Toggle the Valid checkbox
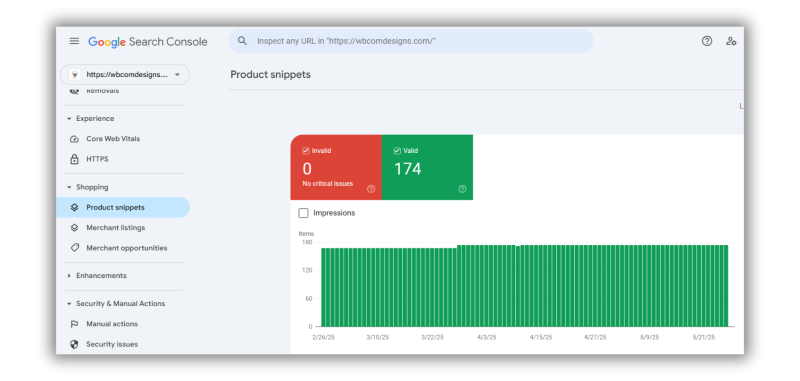Viewport: 800px width, 381px height. click(x=397, y=151)
